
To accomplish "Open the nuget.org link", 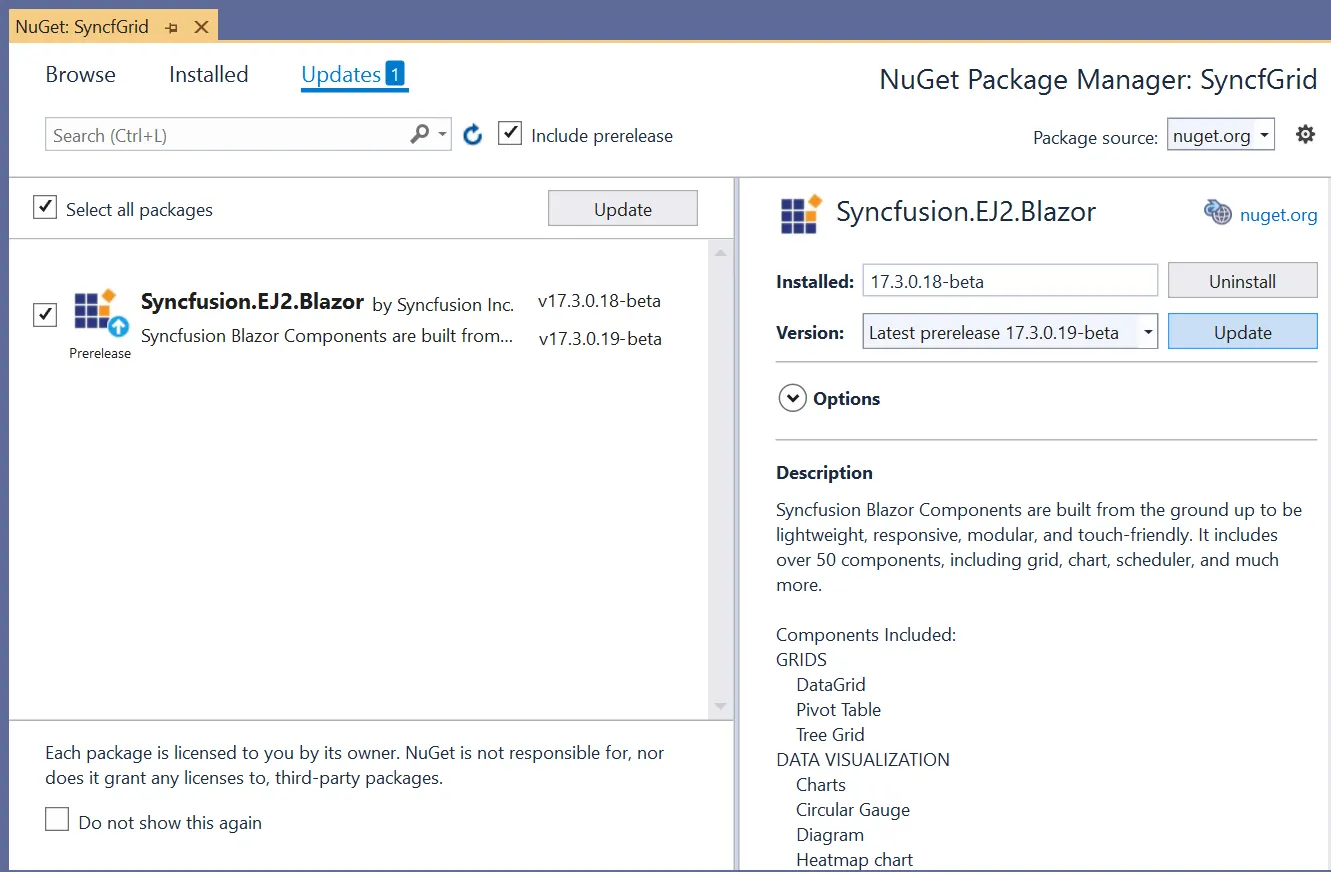I will click(1278, 214).
